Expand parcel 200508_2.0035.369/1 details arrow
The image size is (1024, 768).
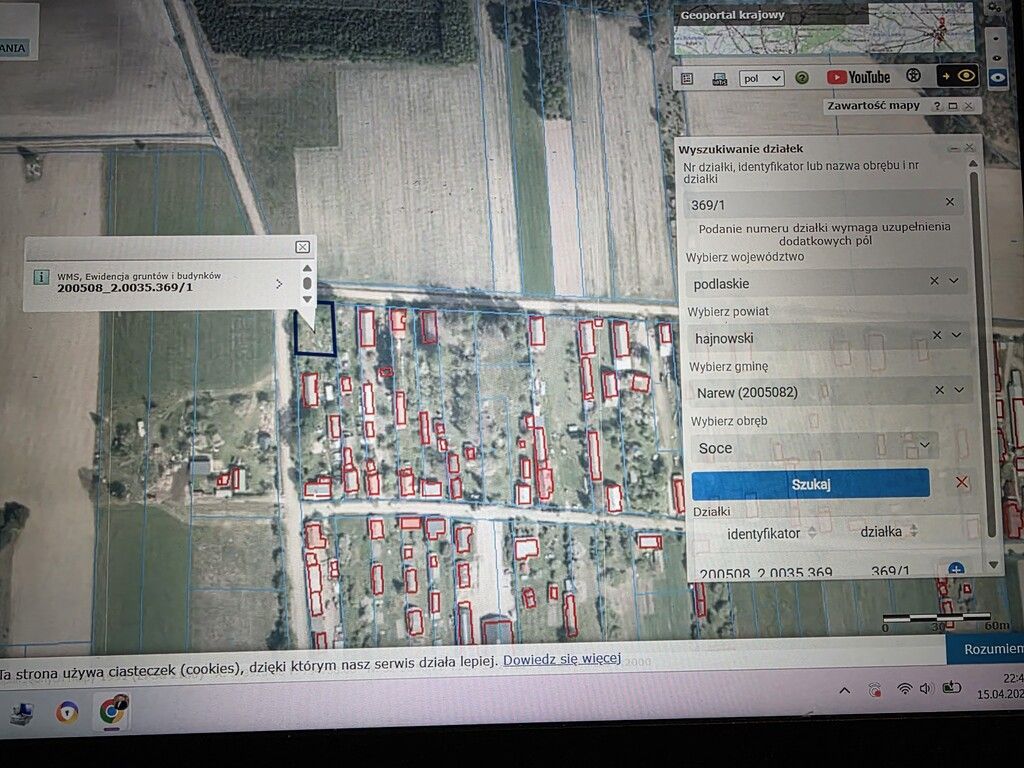coord(279,283)
